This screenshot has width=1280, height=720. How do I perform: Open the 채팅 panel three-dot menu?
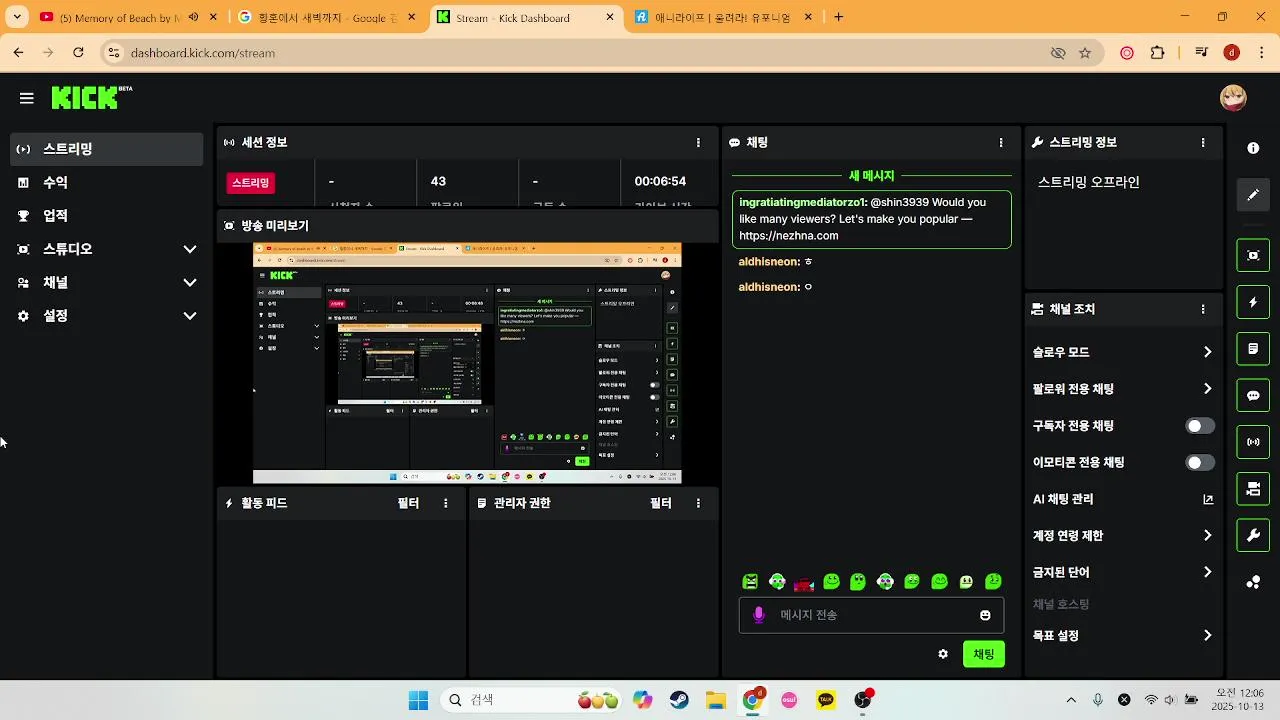click(x=1001, y=143)
